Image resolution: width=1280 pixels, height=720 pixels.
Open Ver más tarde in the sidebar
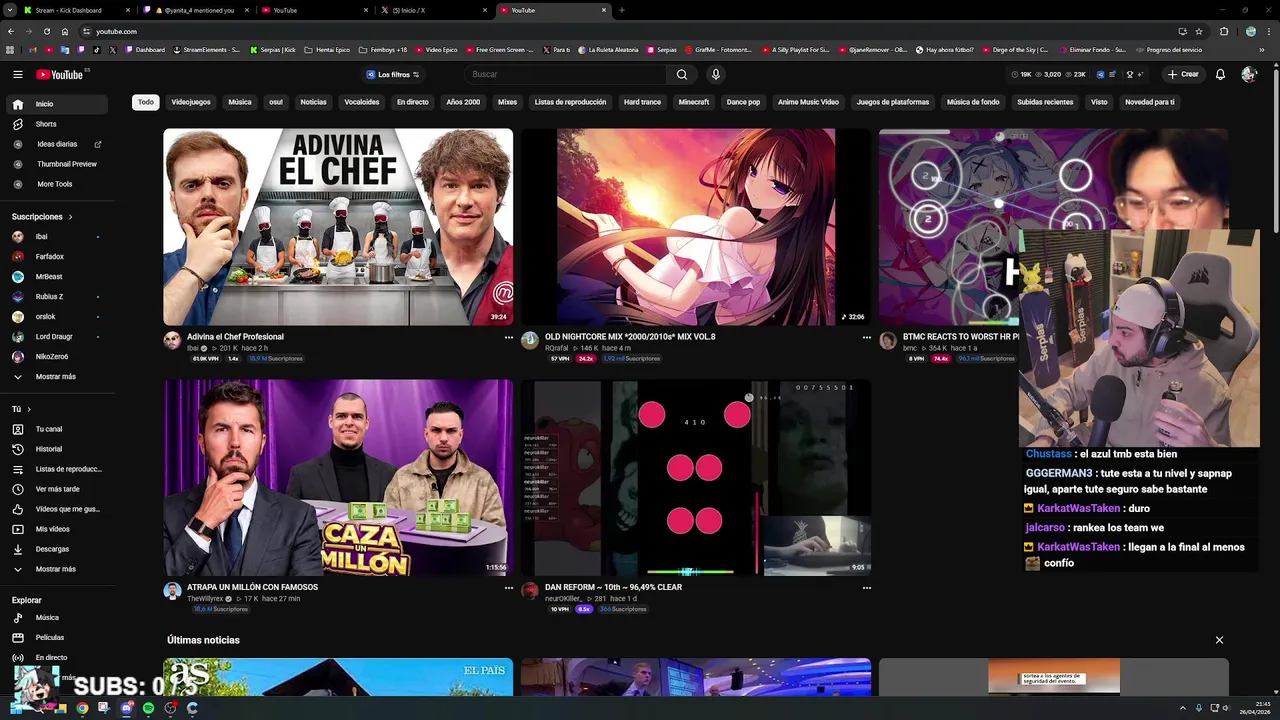pyautogui.click(x=59, y=489)
